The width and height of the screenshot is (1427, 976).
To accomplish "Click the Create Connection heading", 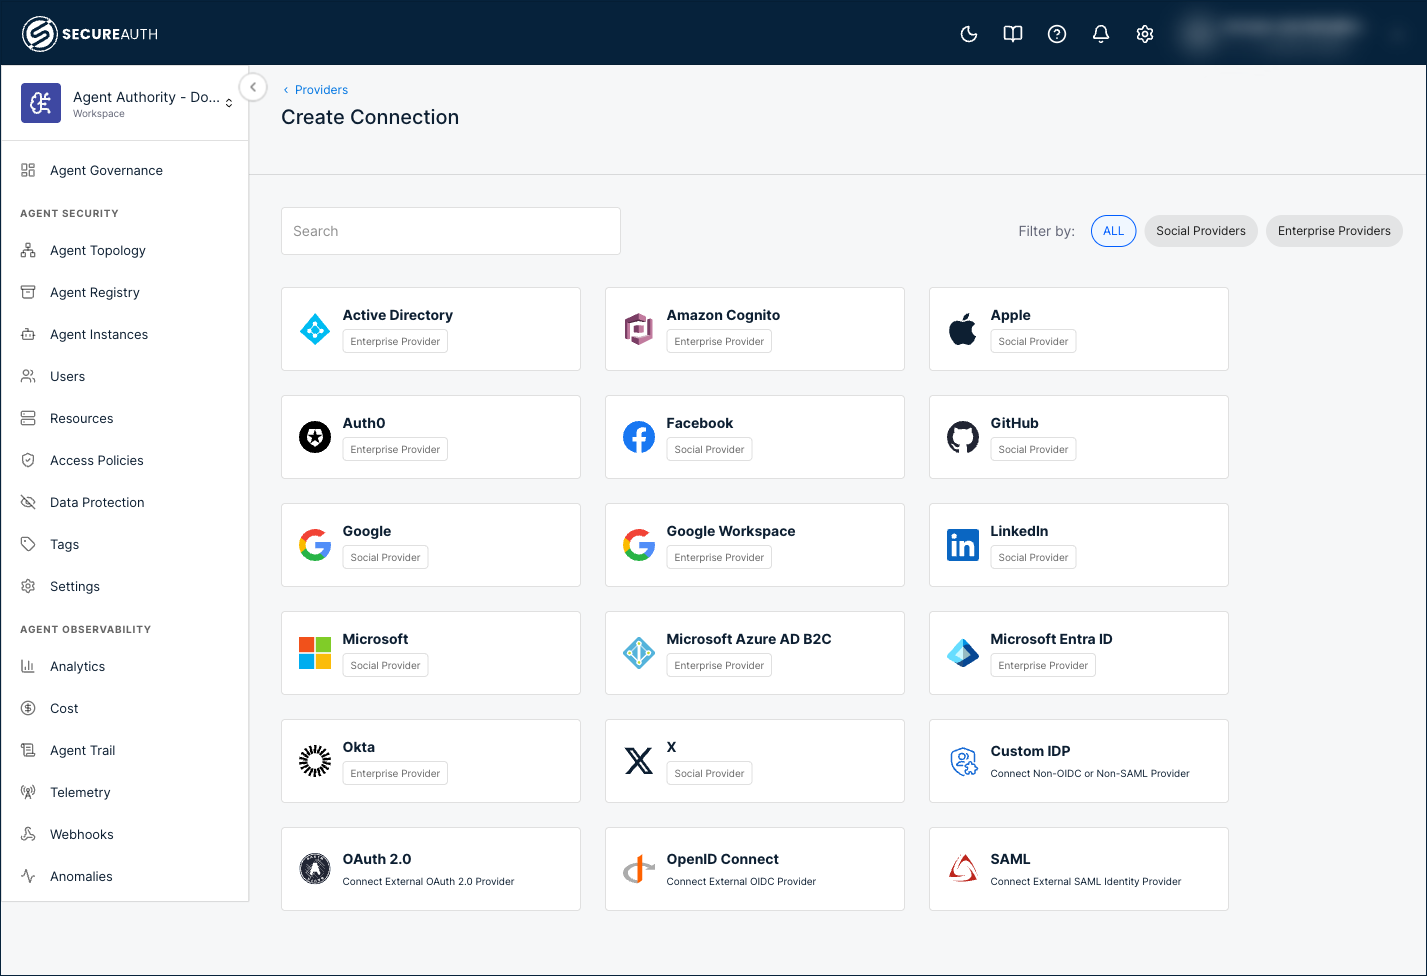I will pyautogui.click(x=370, y=117).
